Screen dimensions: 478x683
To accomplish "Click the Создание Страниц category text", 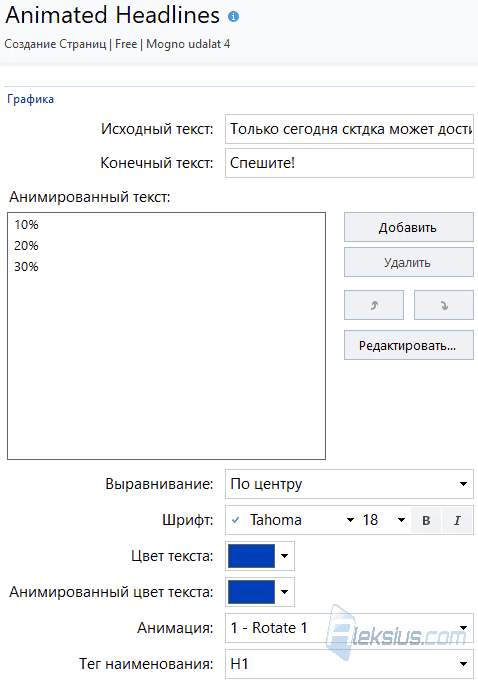I will tap(55, 44).
